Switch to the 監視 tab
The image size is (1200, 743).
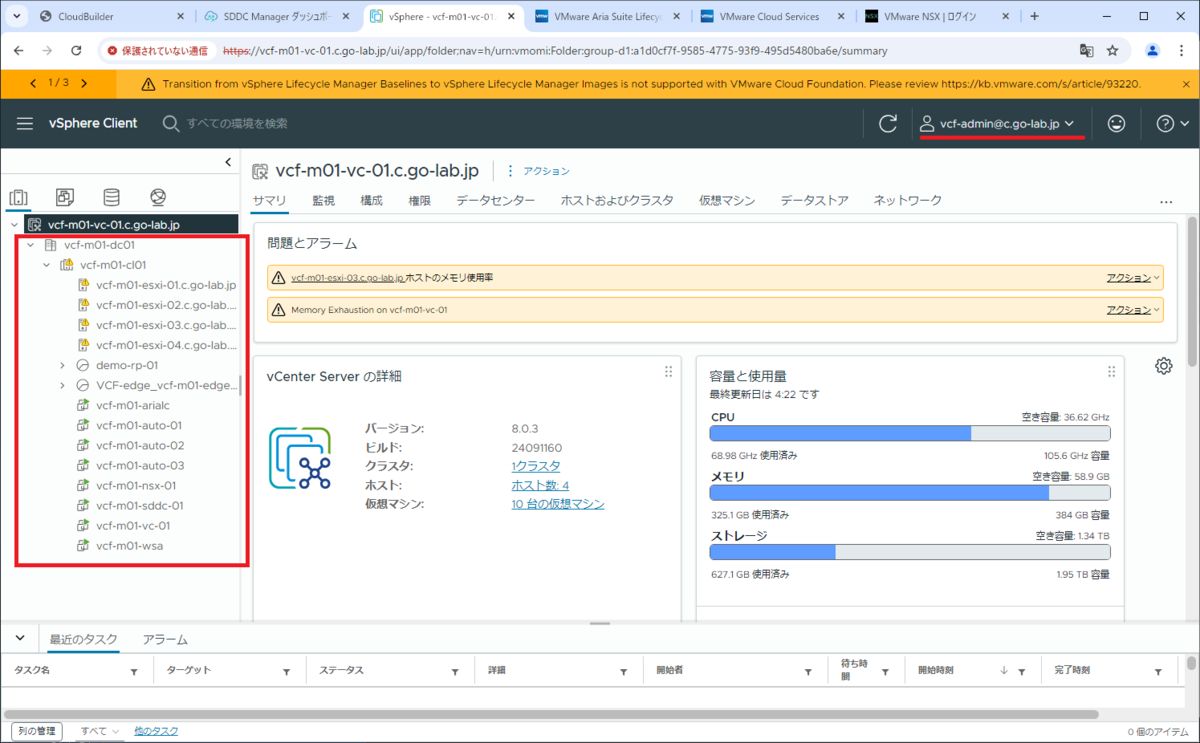323,200
